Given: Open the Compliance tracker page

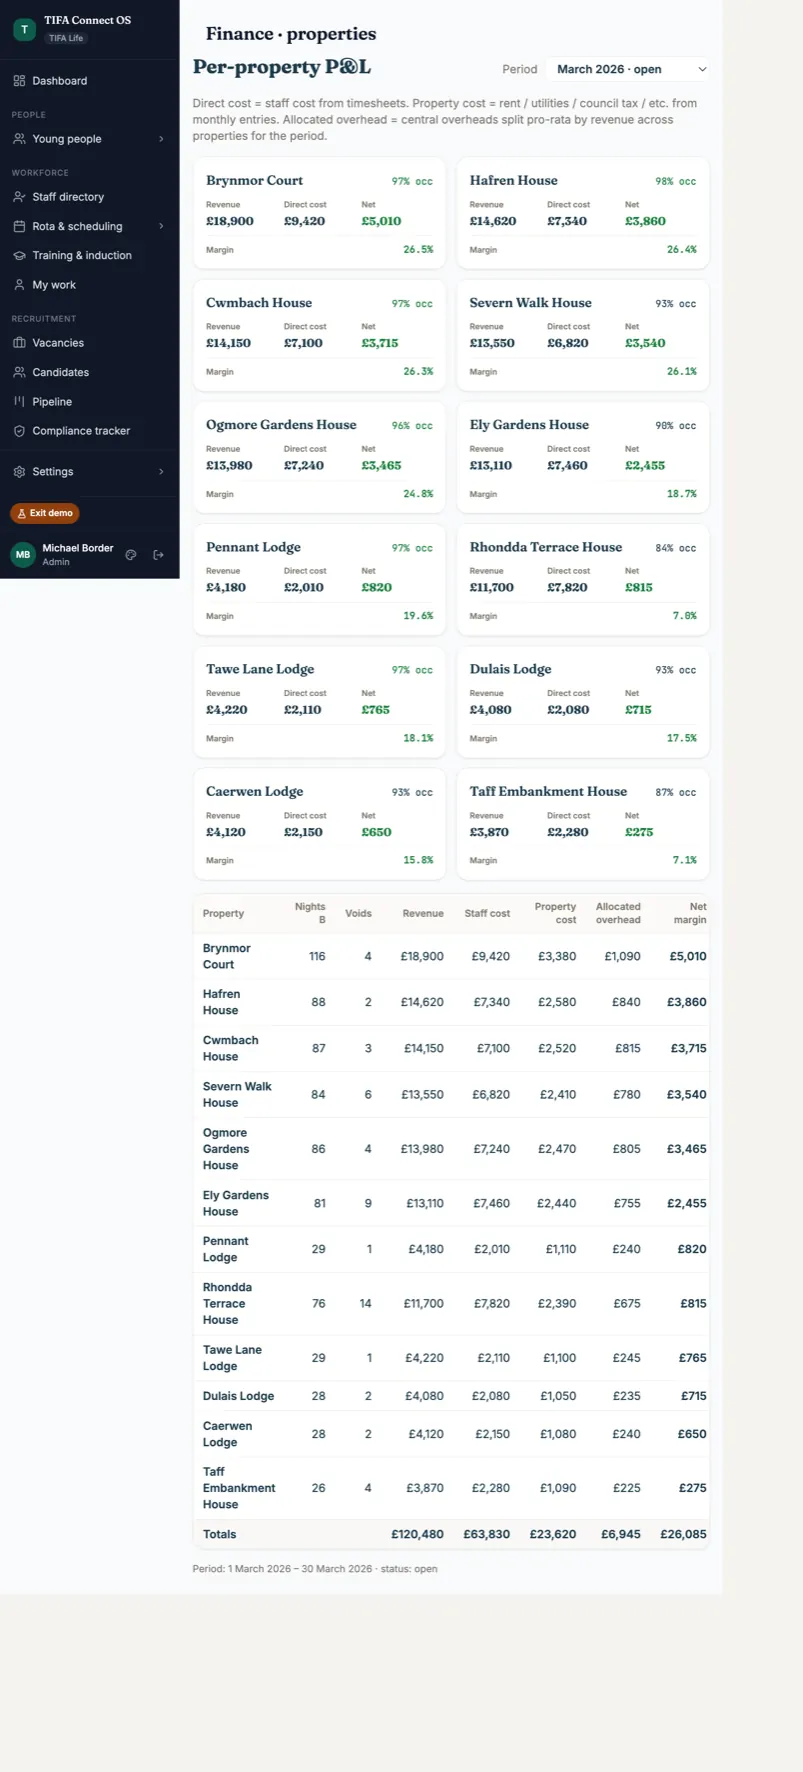Looking at the screenshot, I should 89,431.
